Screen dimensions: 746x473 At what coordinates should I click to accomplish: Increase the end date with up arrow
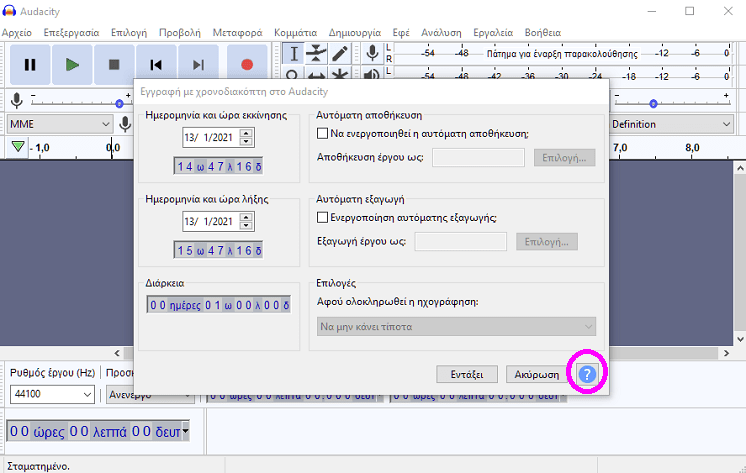point(246,217)
